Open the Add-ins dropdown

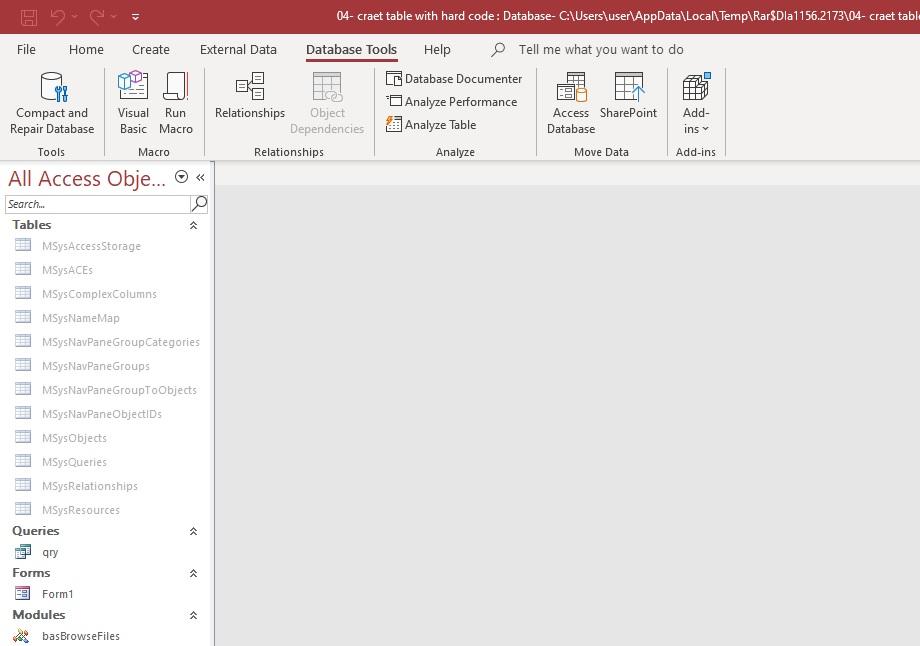(696, 103)
